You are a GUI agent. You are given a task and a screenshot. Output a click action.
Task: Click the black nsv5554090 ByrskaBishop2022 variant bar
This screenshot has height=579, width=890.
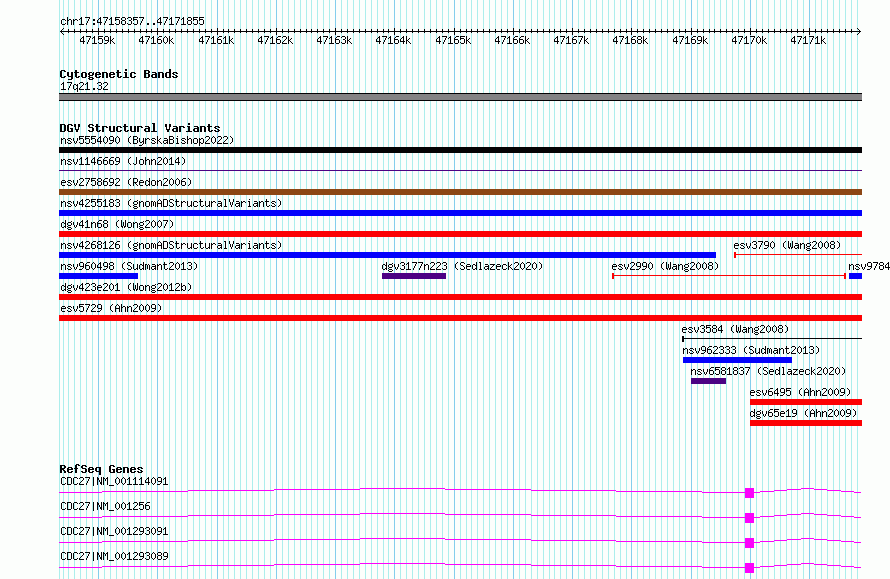(x=460, y=150)
